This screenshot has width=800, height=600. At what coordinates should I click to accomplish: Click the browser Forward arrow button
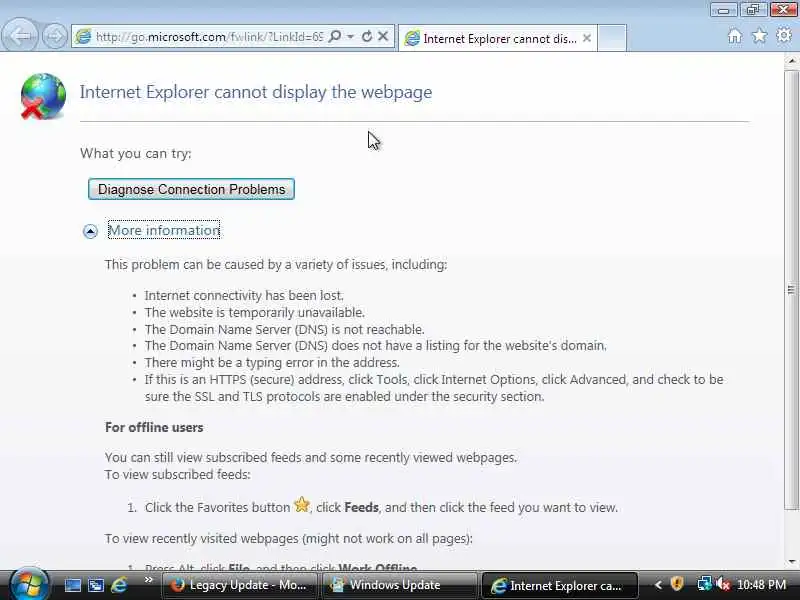[x=55, y=36]
